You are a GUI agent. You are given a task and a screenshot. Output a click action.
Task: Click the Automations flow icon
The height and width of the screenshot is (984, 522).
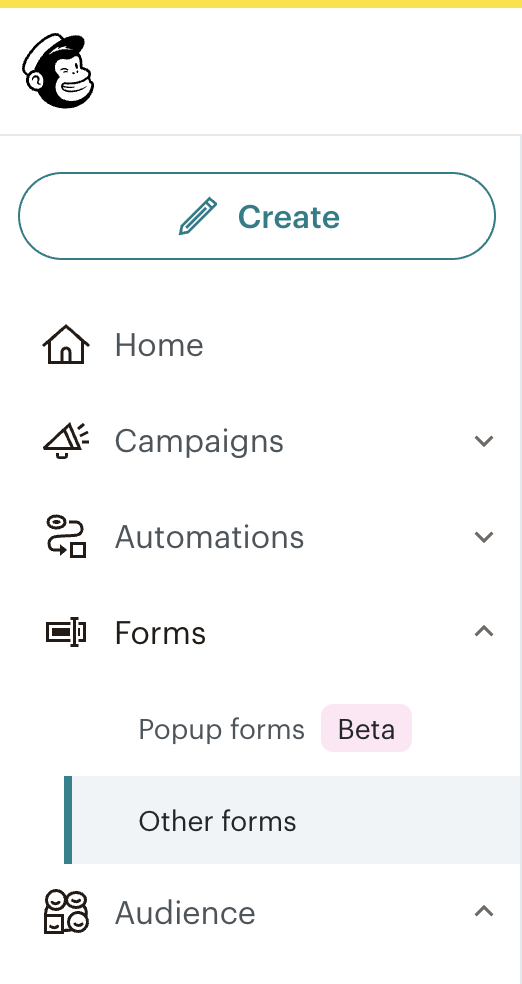click(x=66, y=537)
